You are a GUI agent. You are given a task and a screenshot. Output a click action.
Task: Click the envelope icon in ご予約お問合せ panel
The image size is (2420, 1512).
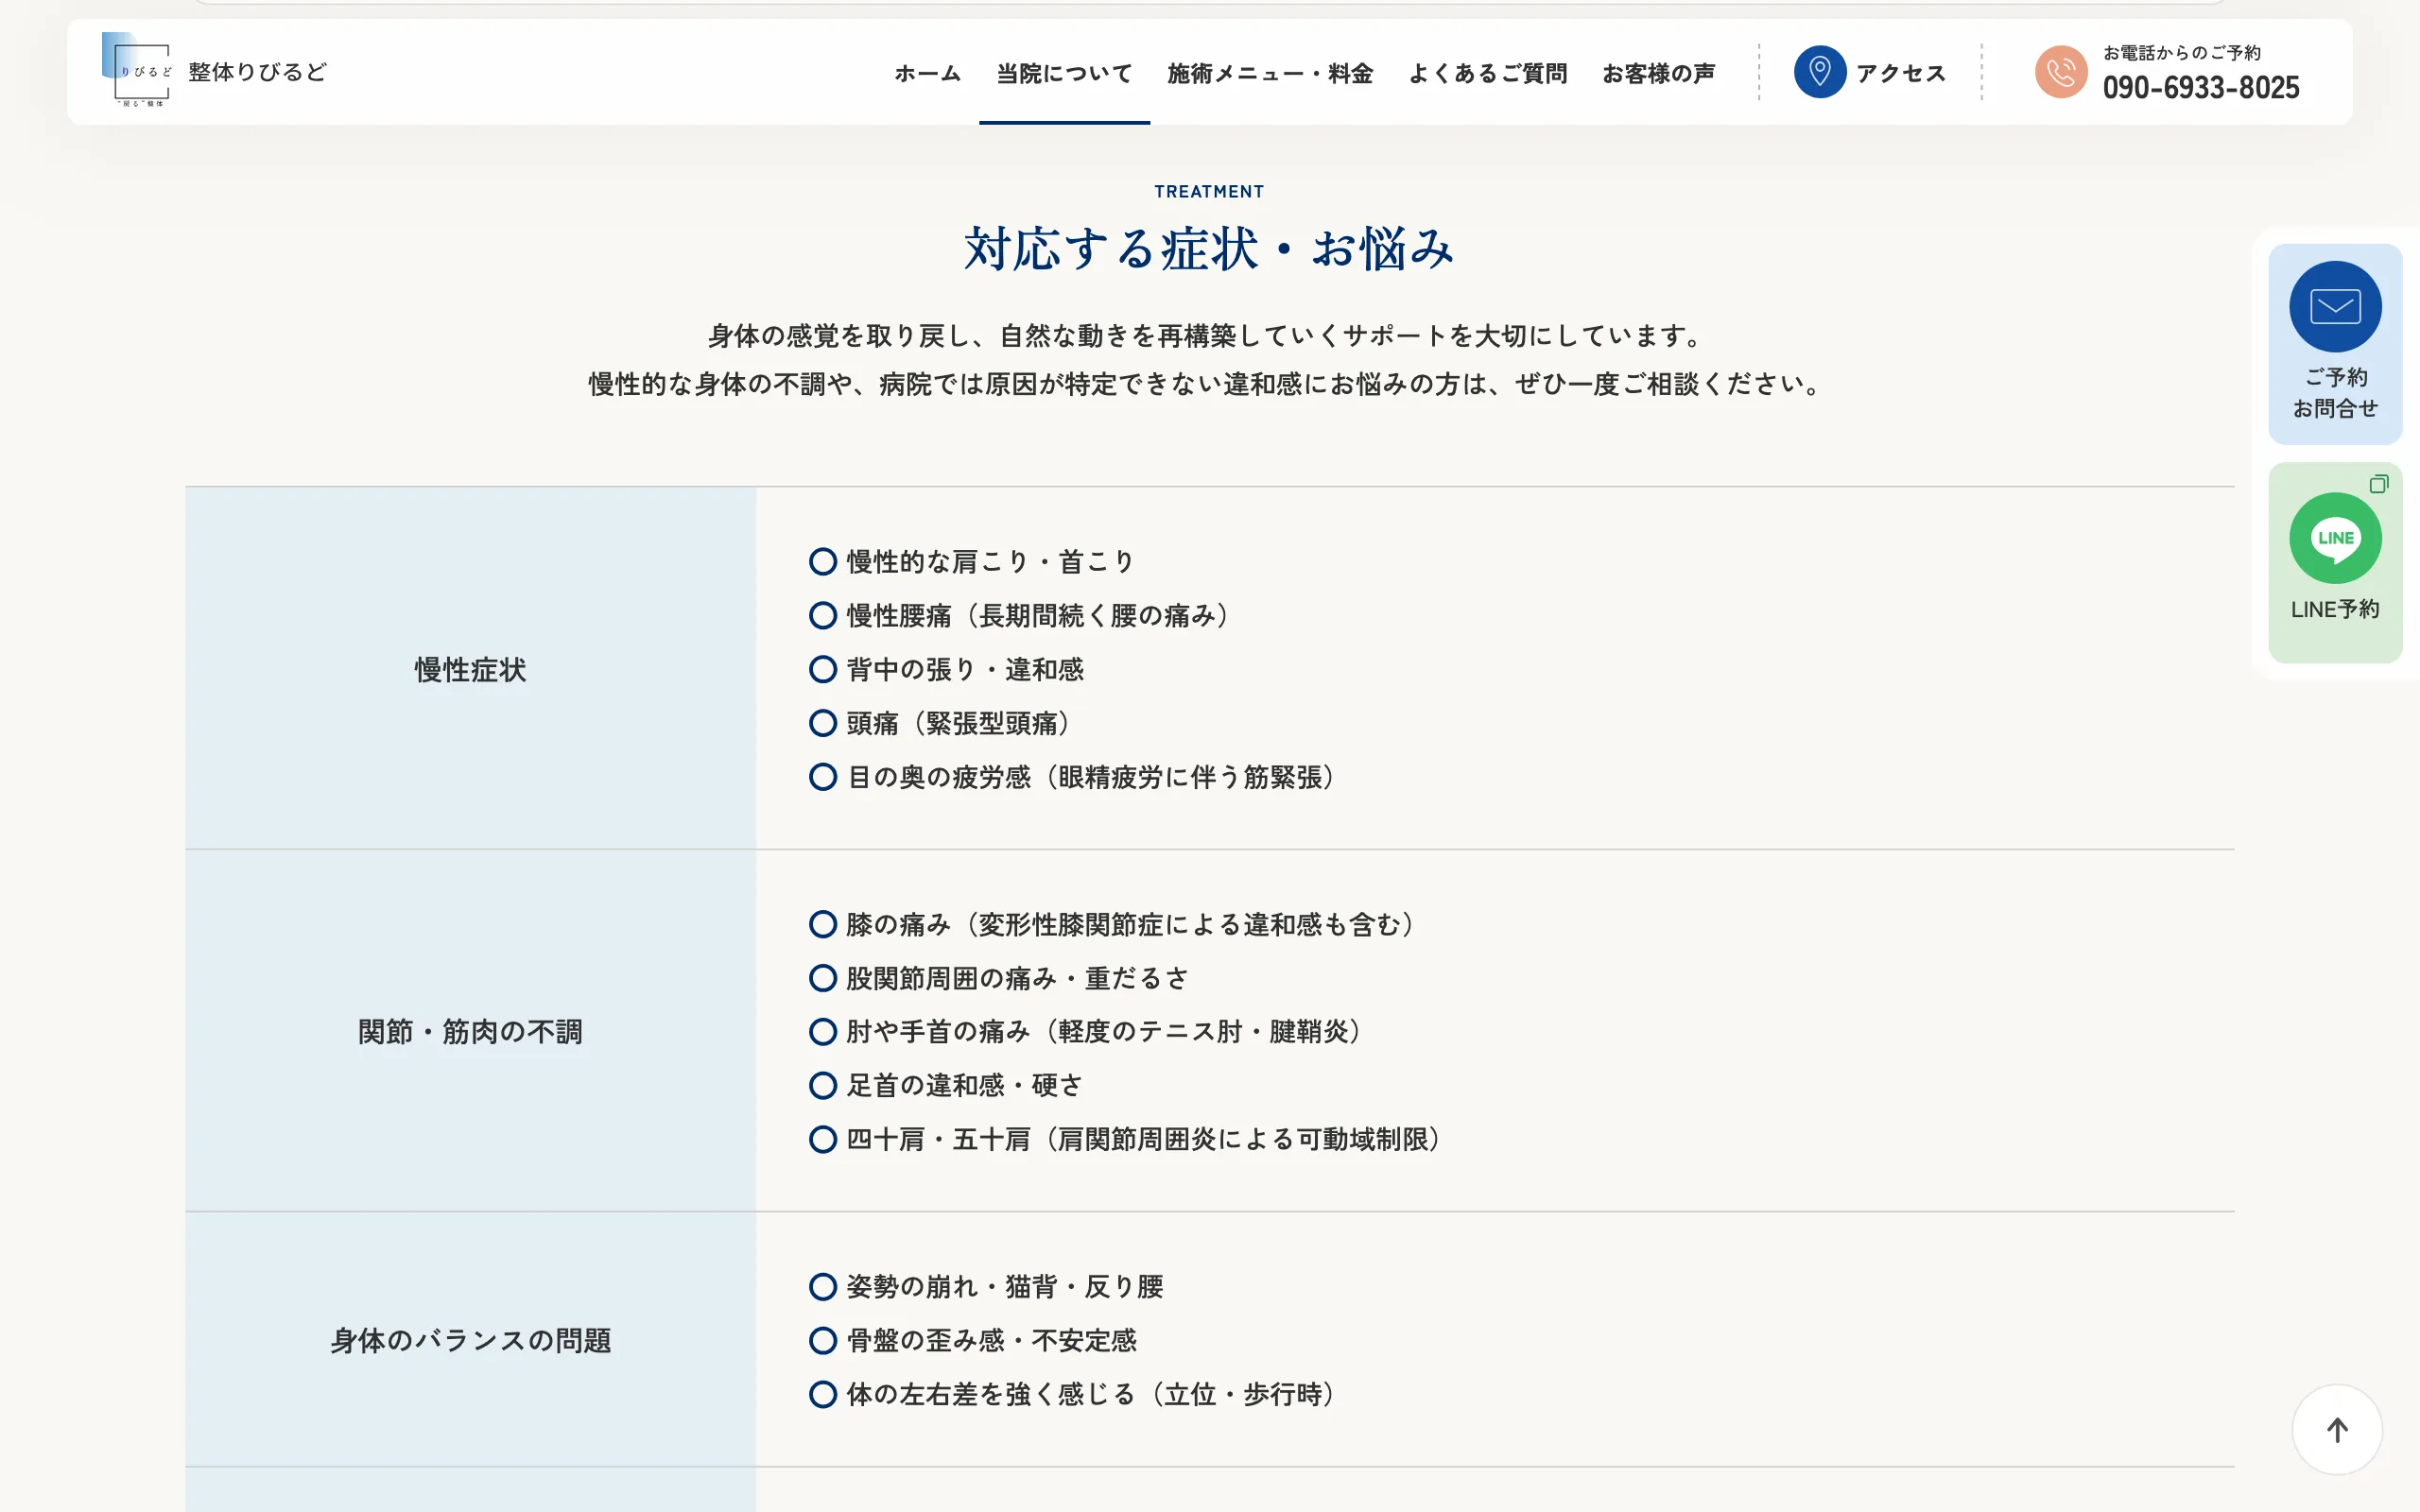(2335, 306)
